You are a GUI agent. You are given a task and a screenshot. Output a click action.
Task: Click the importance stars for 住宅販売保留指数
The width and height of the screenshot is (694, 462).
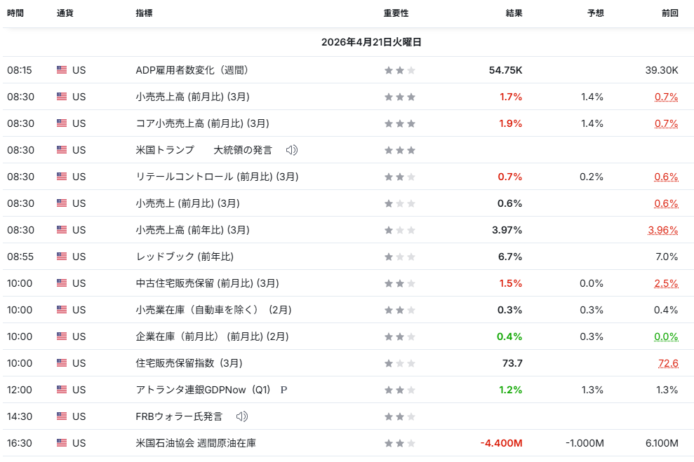click(x=400, y=363)
